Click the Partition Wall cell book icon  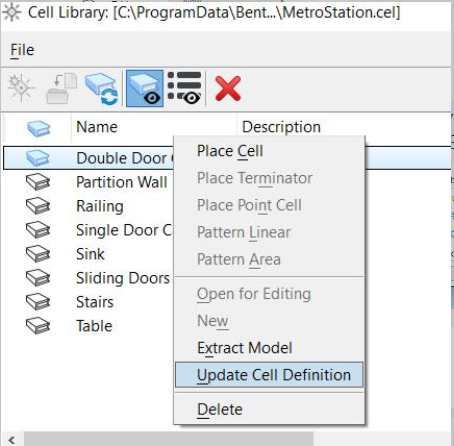[x=38, y=182]
